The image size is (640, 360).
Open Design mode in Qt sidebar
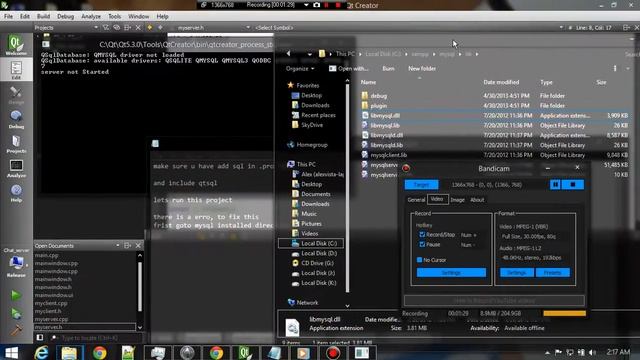16,95
